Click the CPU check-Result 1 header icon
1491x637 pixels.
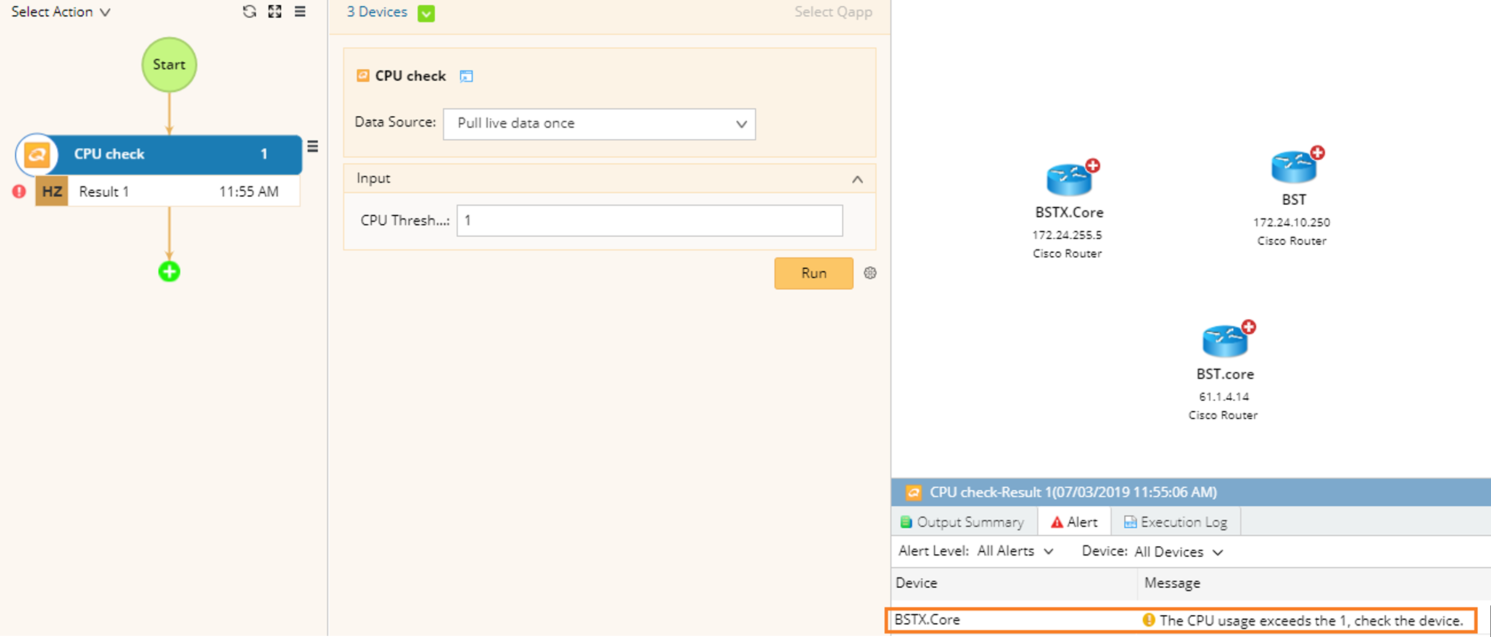913,492
